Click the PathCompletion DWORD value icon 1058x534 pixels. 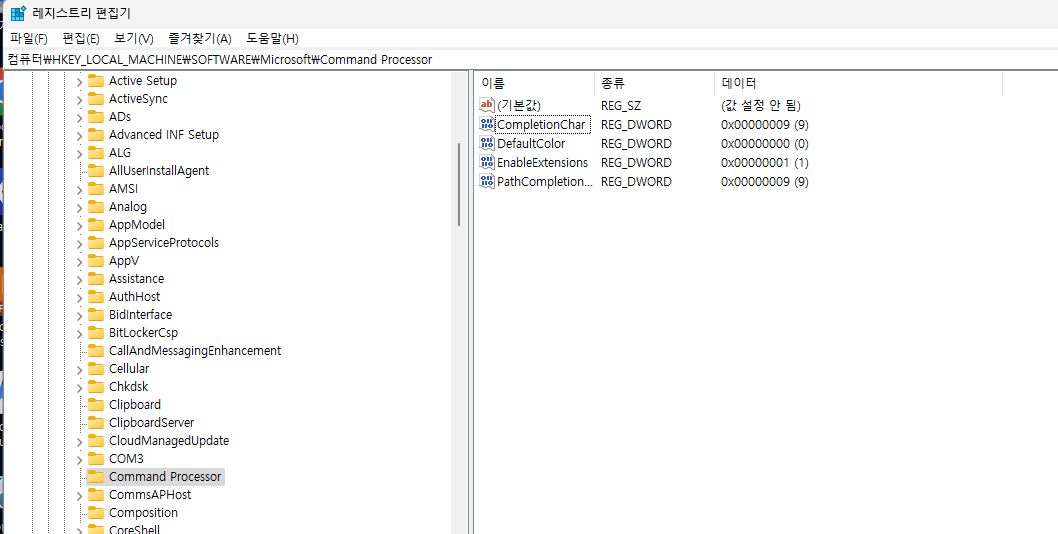pos(486,181)
